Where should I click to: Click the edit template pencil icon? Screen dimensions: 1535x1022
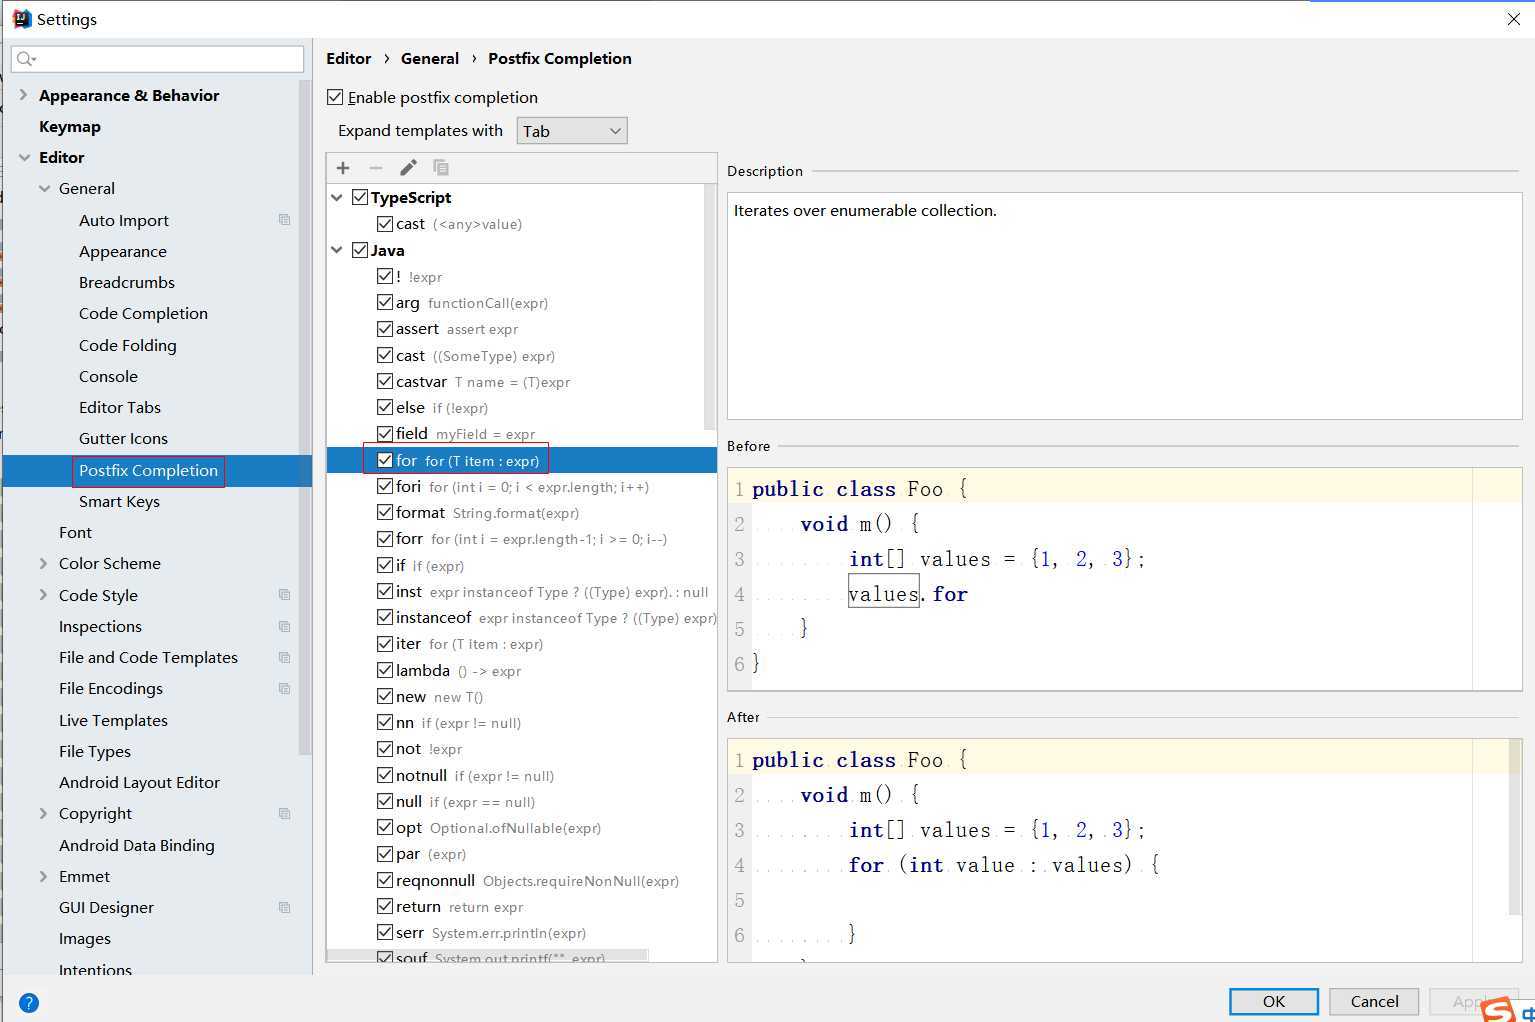(408, 168)
